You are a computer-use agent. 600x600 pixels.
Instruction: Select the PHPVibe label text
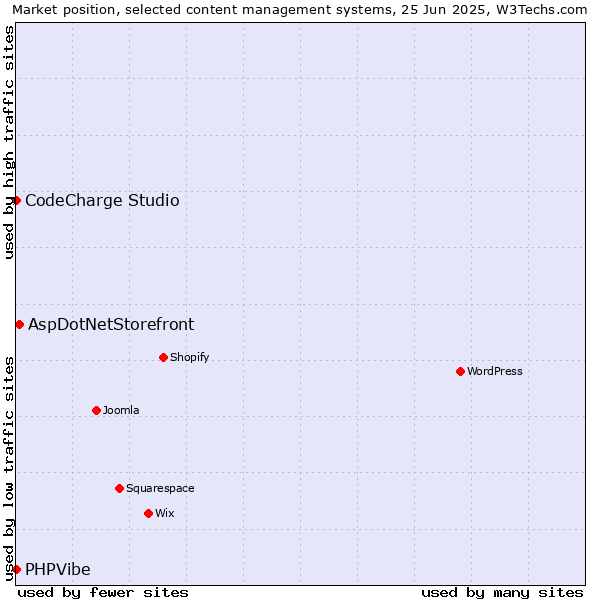58,569
